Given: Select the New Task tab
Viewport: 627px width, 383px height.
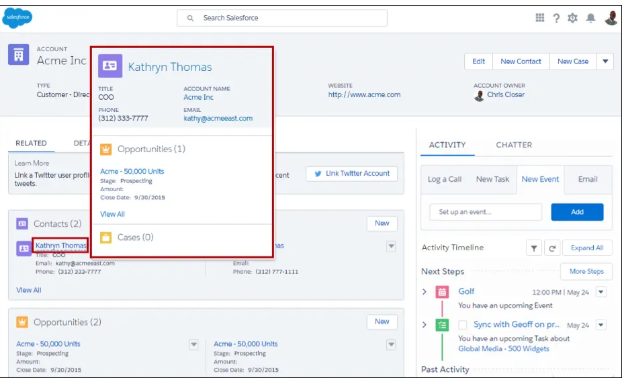Looking at the screenshot, I should (493, 179).
